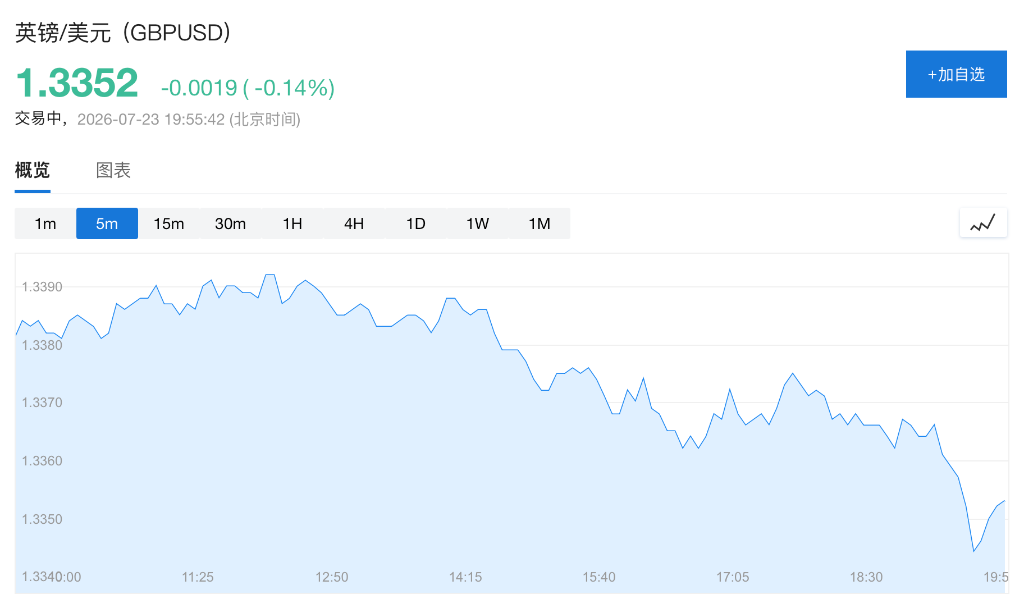1024x609 pixels.
Task: Select the 15m interval
Action: coord(168,223)
